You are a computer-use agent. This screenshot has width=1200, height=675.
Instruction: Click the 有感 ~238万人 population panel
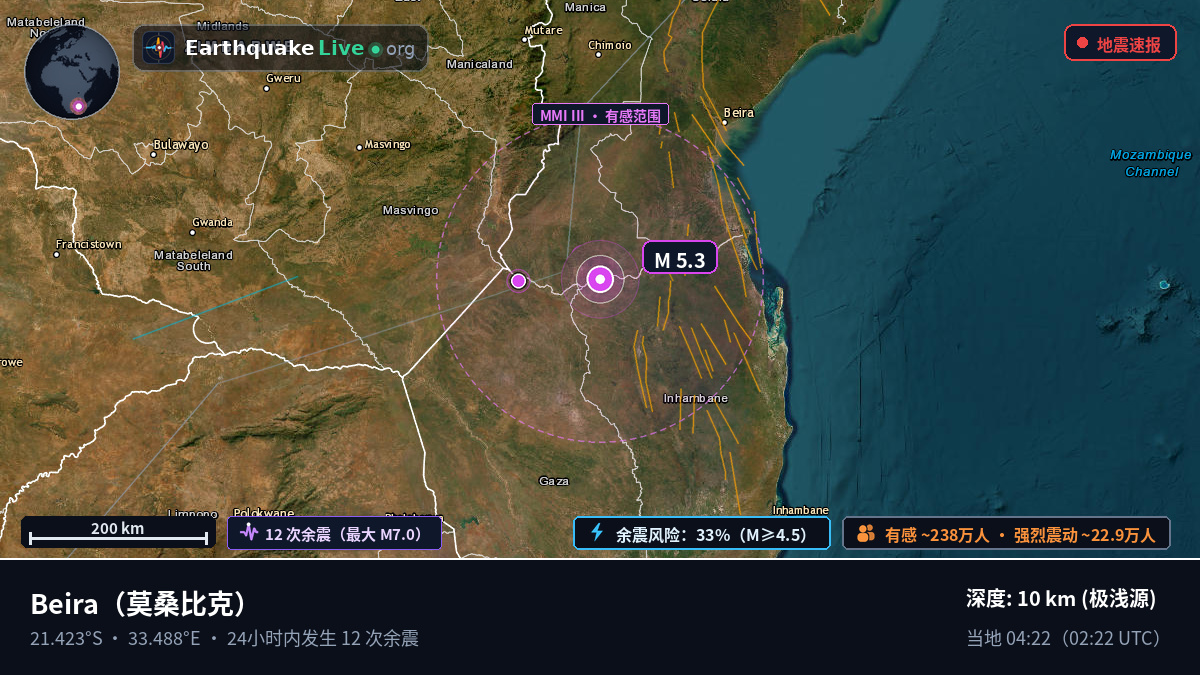(1006, 534)
